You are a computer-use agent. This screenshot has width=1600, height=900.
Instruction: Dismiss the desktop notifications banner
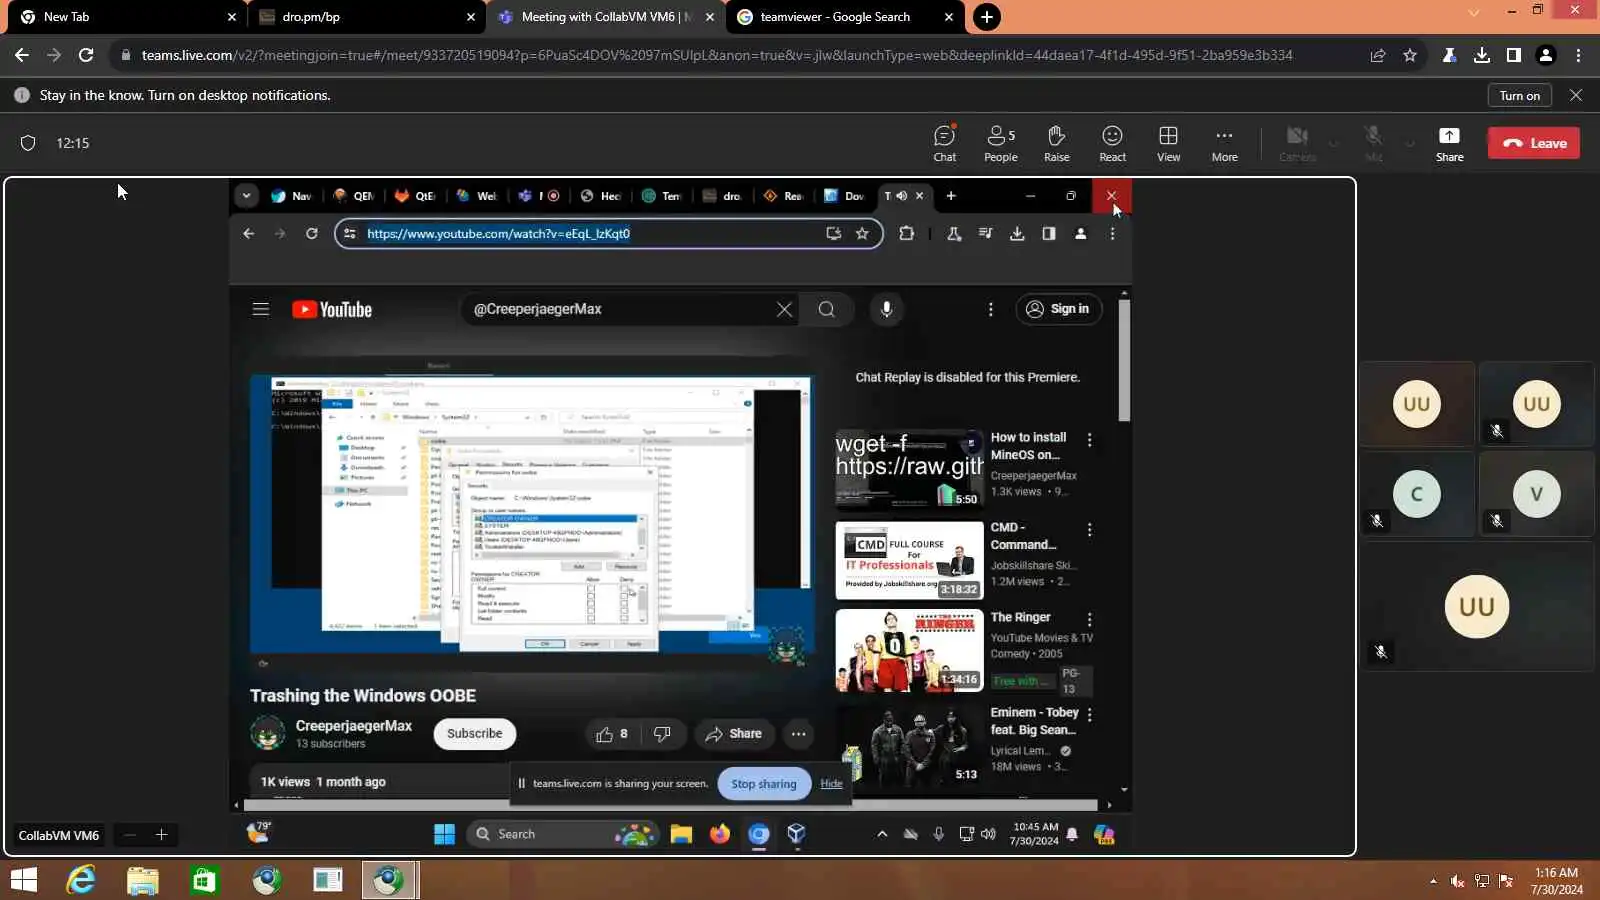pyautogui.click(x=1576, y=95)
